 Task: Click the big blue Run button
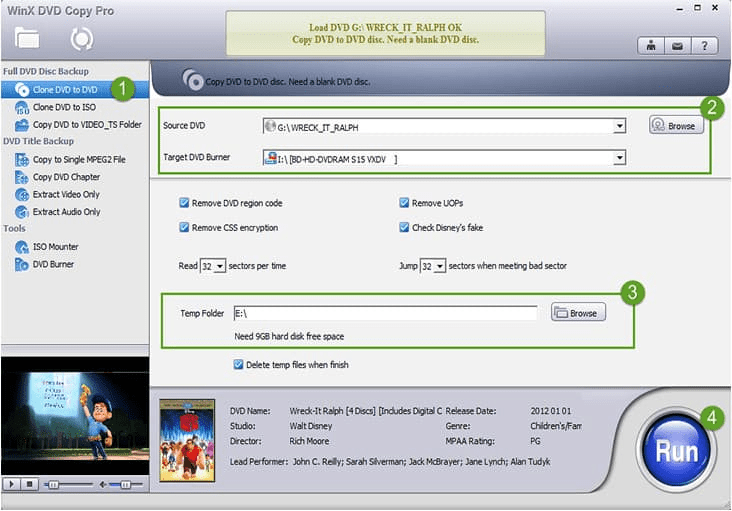[676, 450]
